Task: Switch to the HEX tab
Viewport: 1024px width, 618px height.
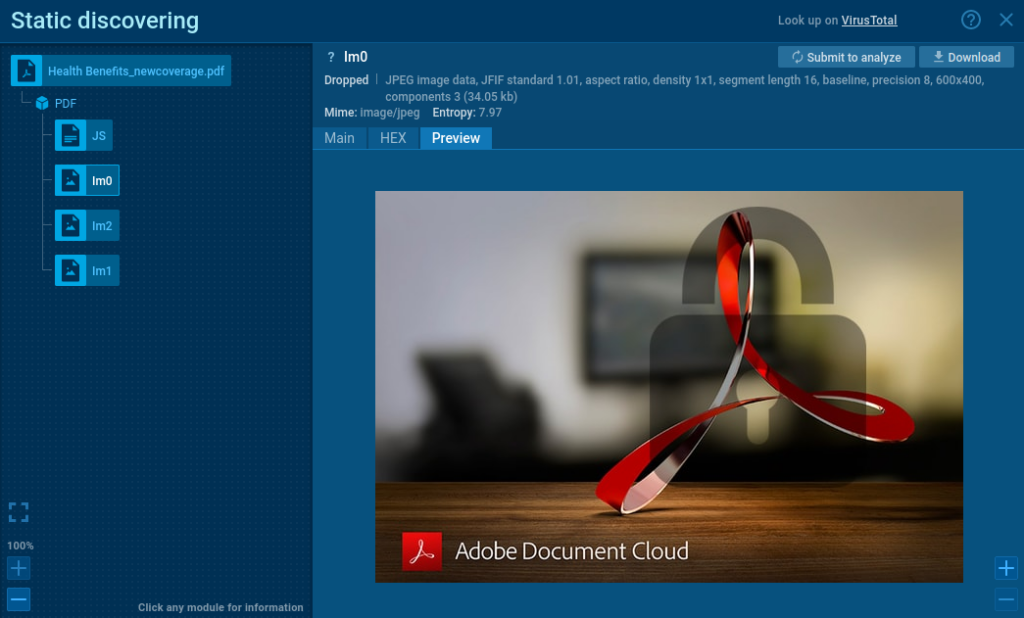Action: click(x=393, y=138)
